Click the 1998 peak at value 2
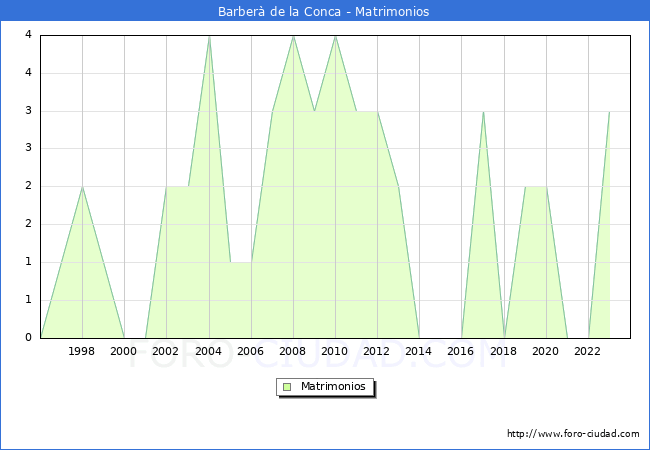The width and height of the screenshot is (650, 450). click(82, 187)
